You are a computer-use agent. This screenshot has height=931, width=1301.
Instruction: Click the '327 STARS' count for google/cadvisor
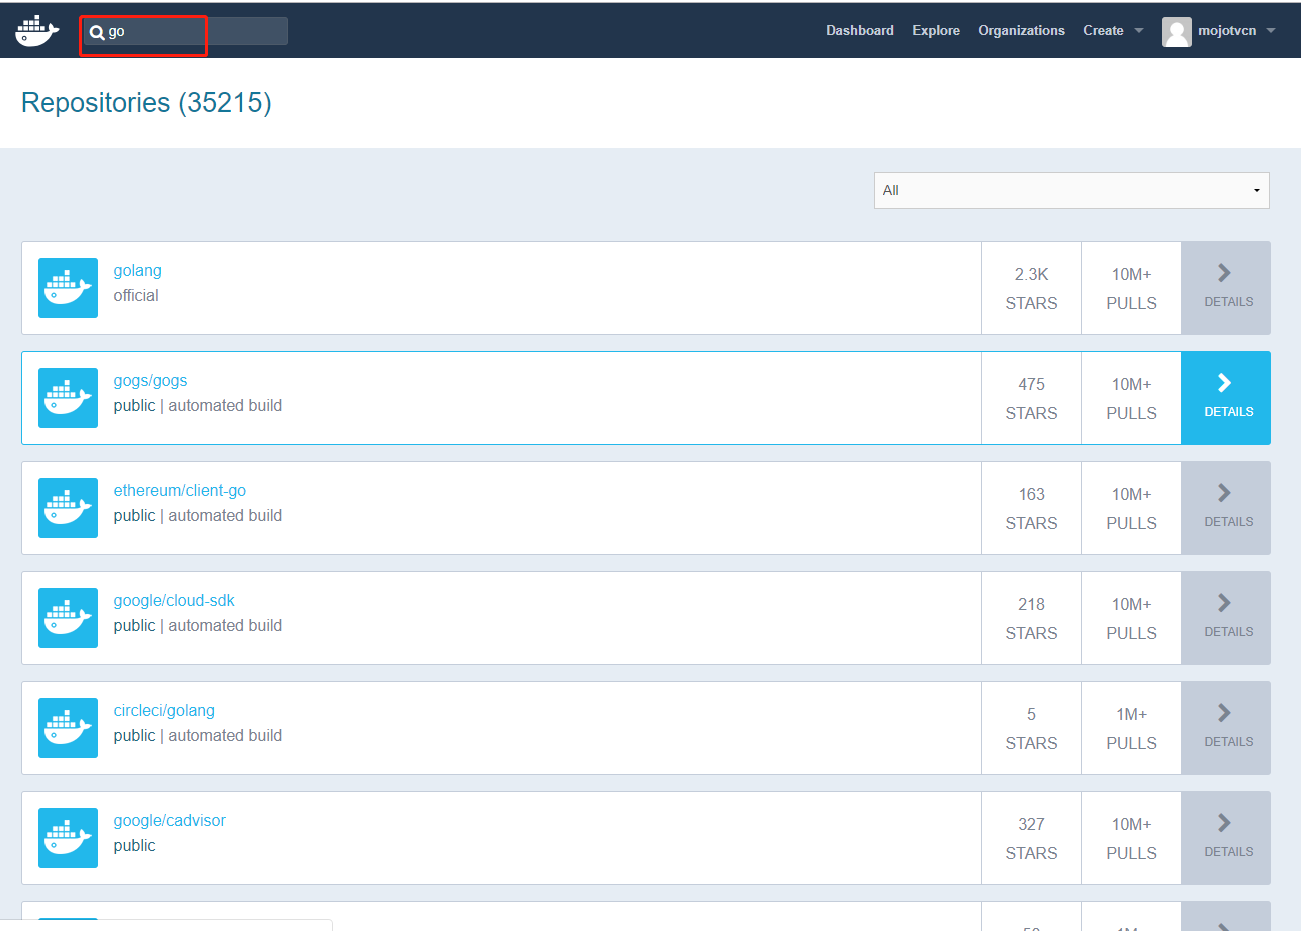pyautogui.click(x=1031, y=838)
